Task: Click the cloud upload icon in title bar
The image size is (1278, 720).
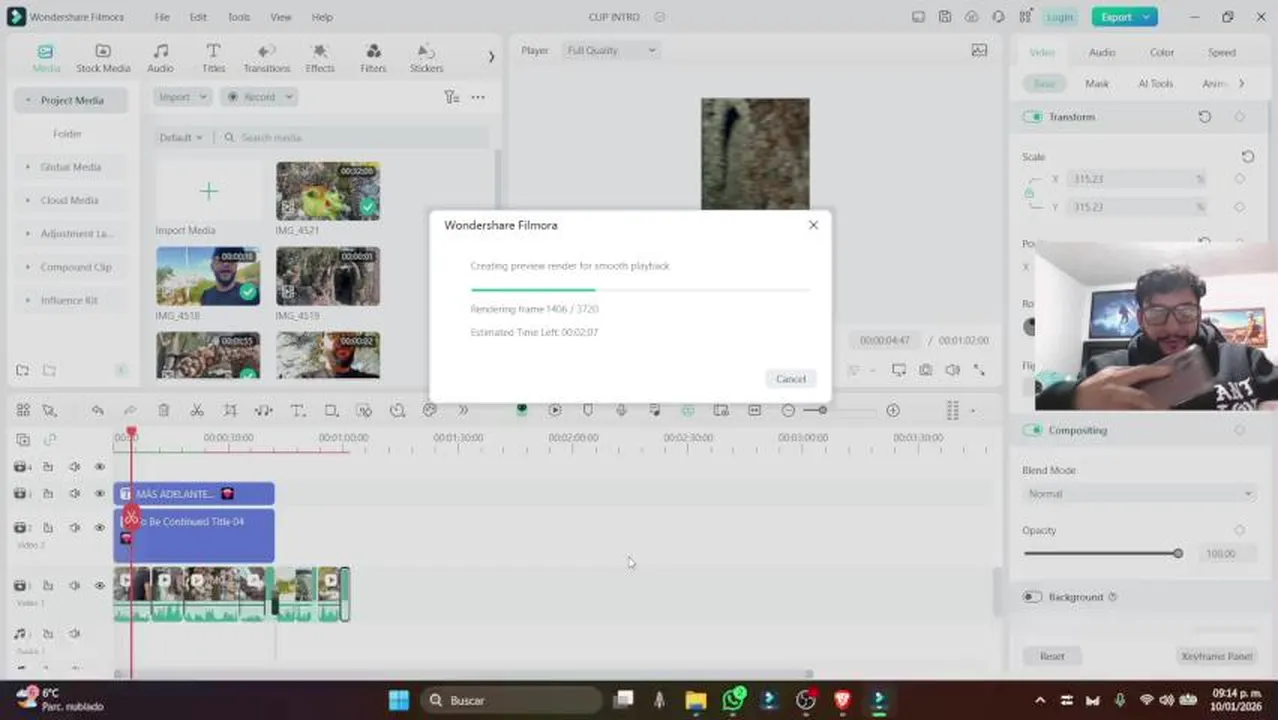Action: [x=971, y=17]
